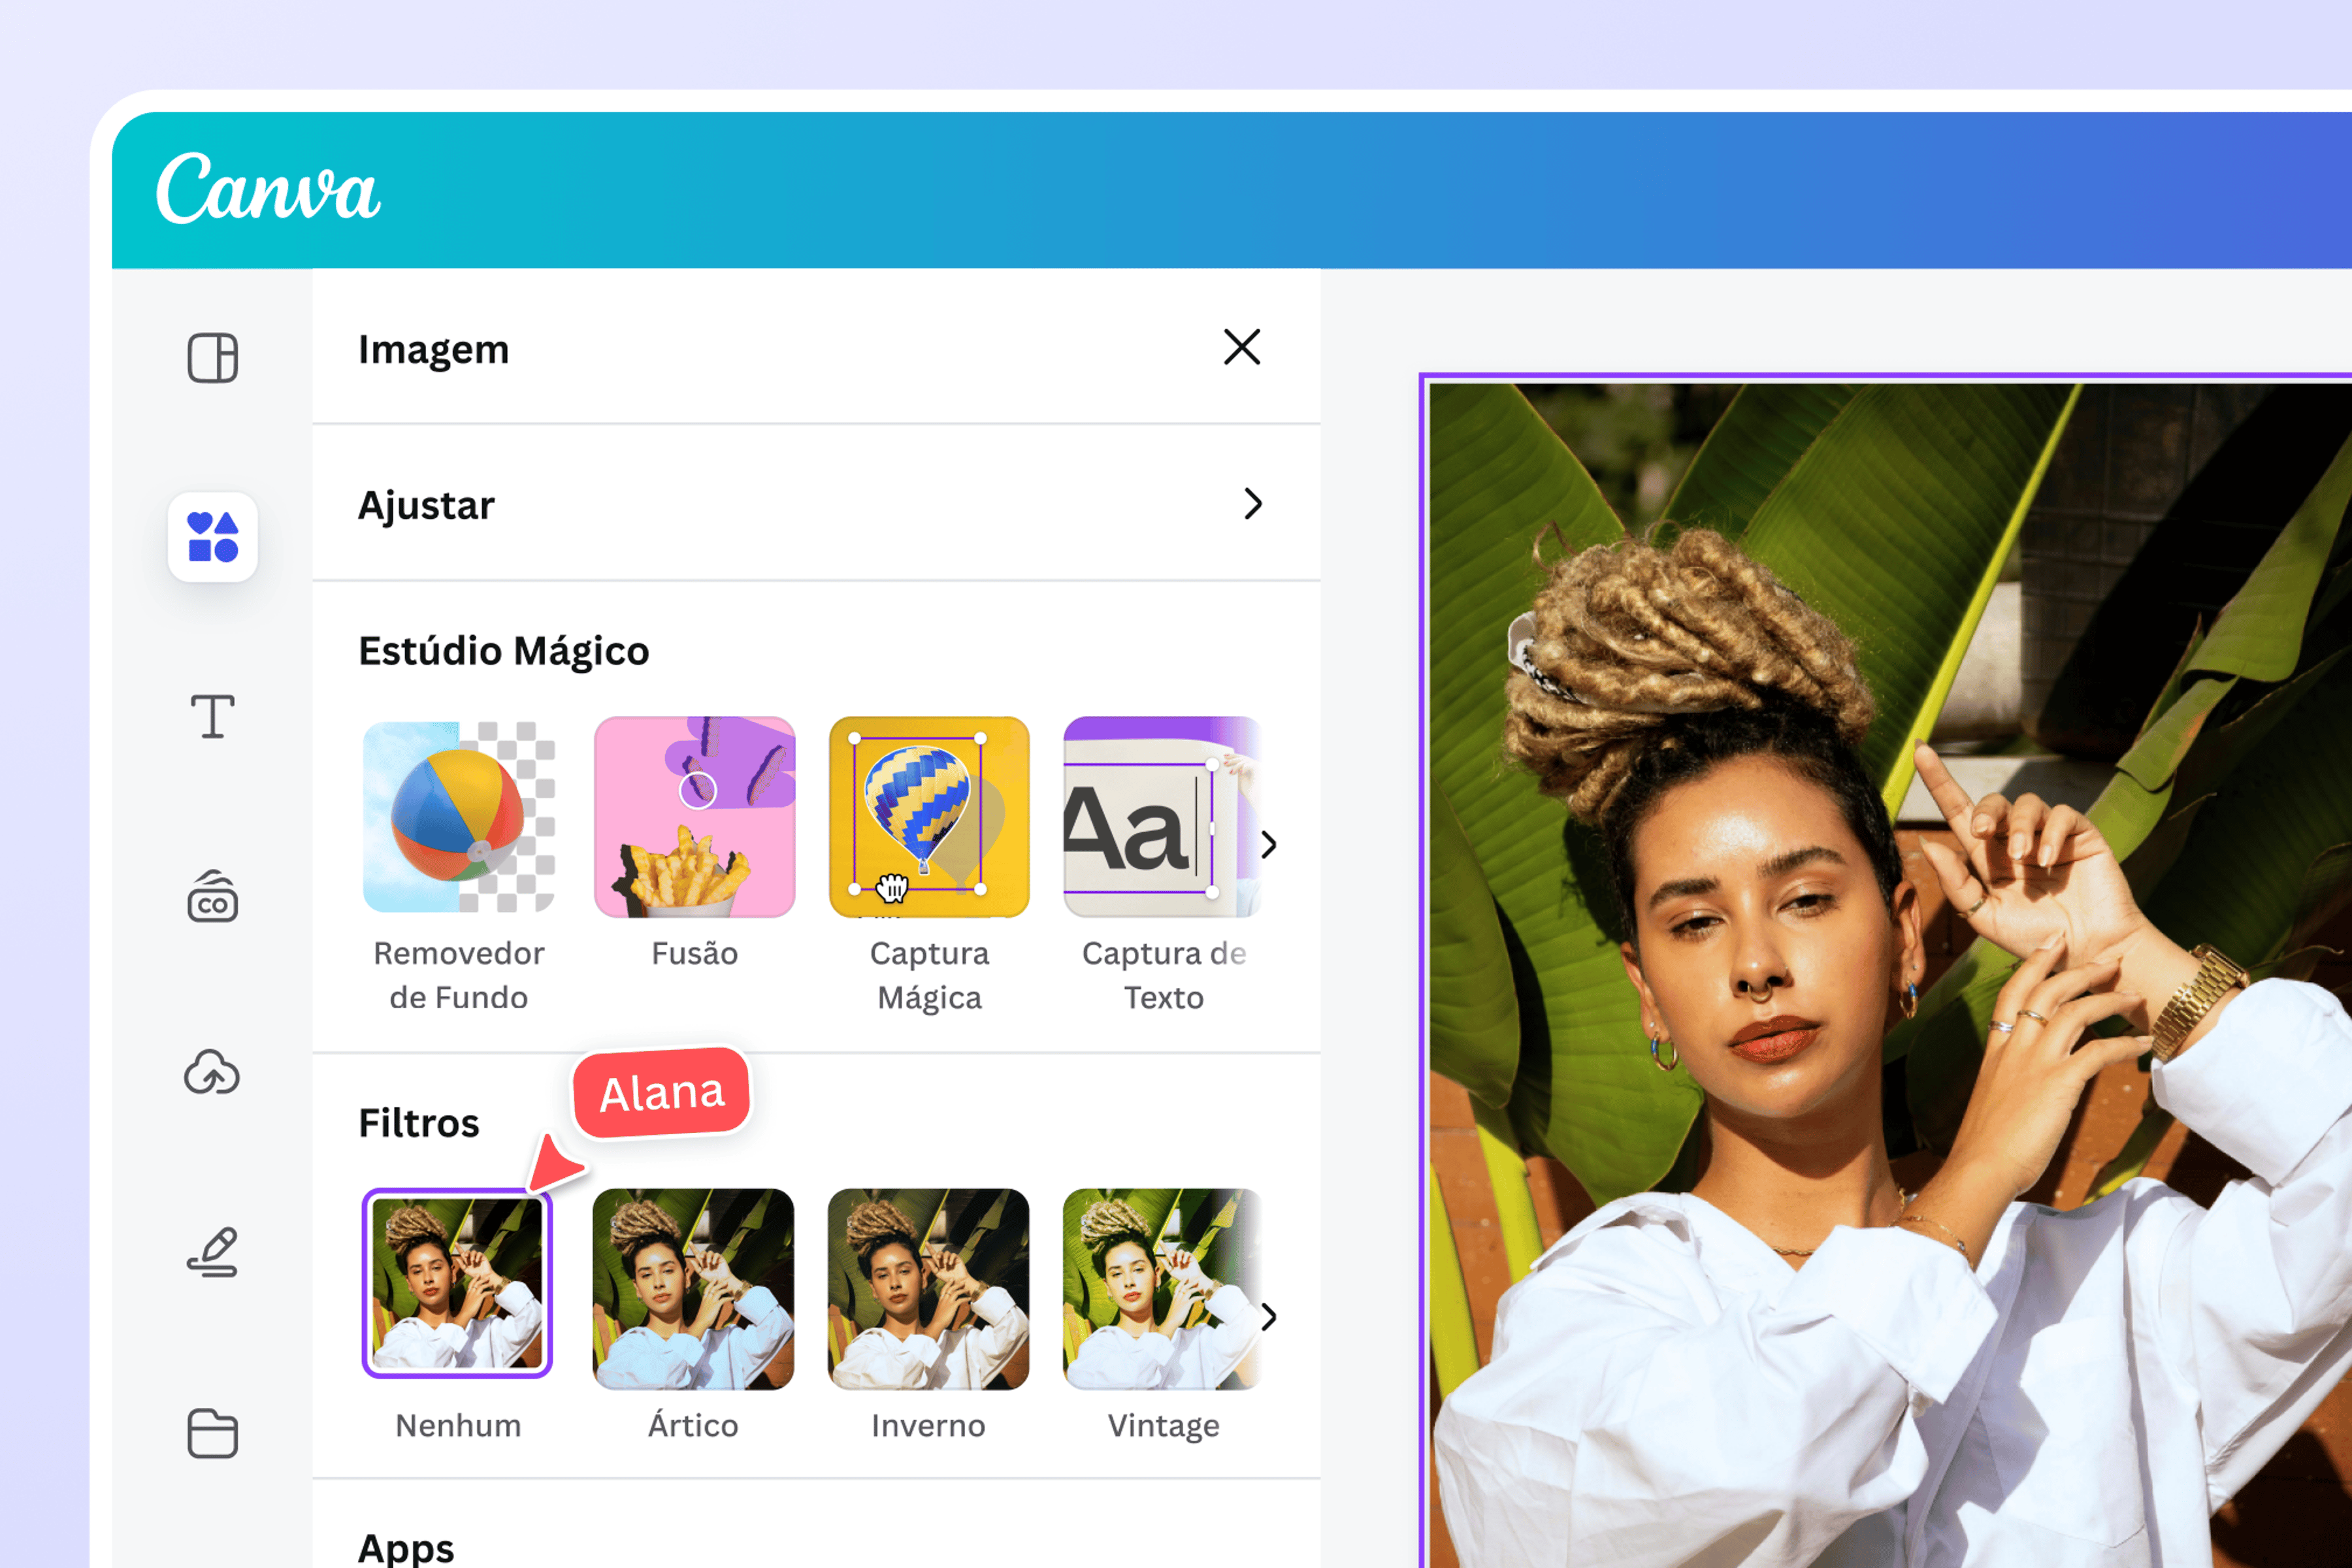Expand the Ajustar section chevron
Image resolution: width=2352 pixels, height=1568 pixels.
(1253, 503)
